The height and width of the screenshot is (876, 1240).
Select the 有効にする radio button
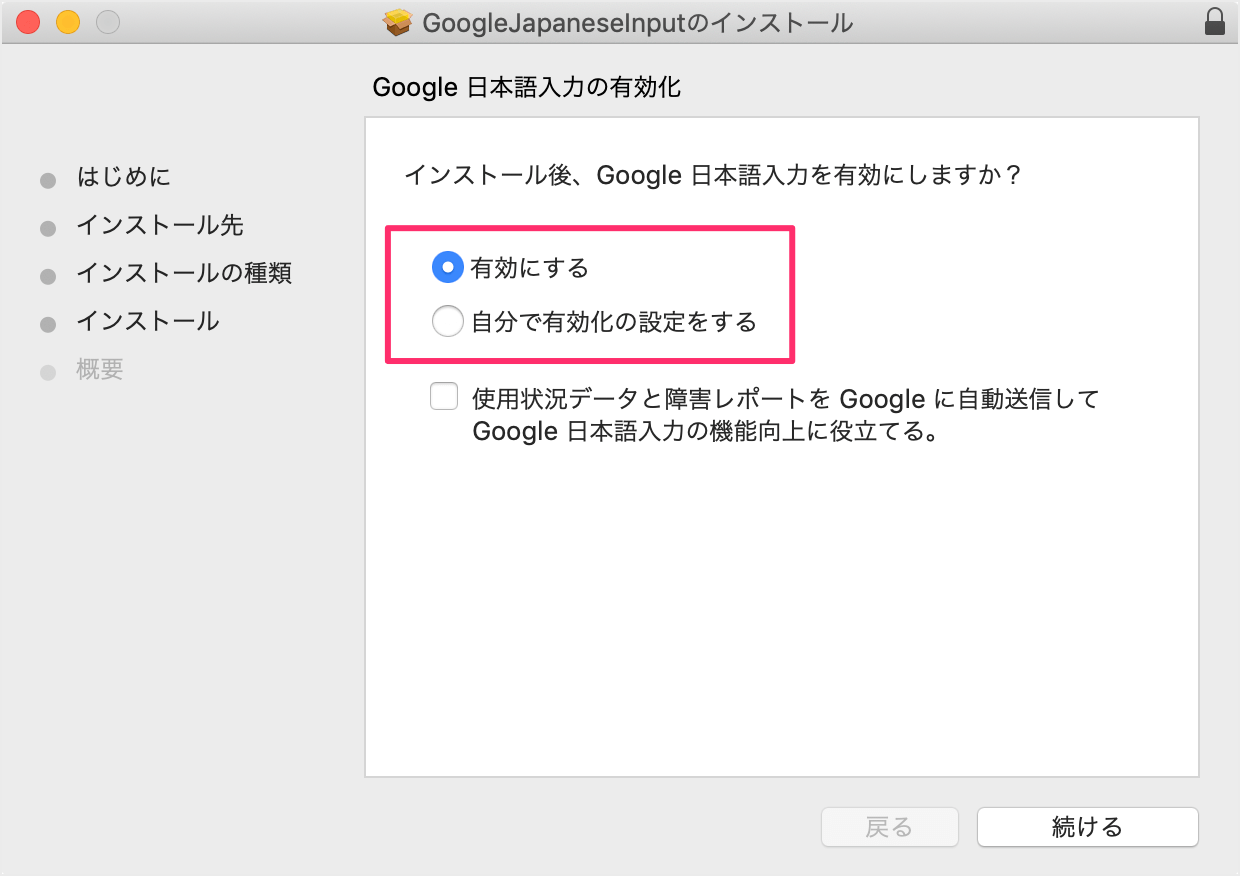[447, 267]
